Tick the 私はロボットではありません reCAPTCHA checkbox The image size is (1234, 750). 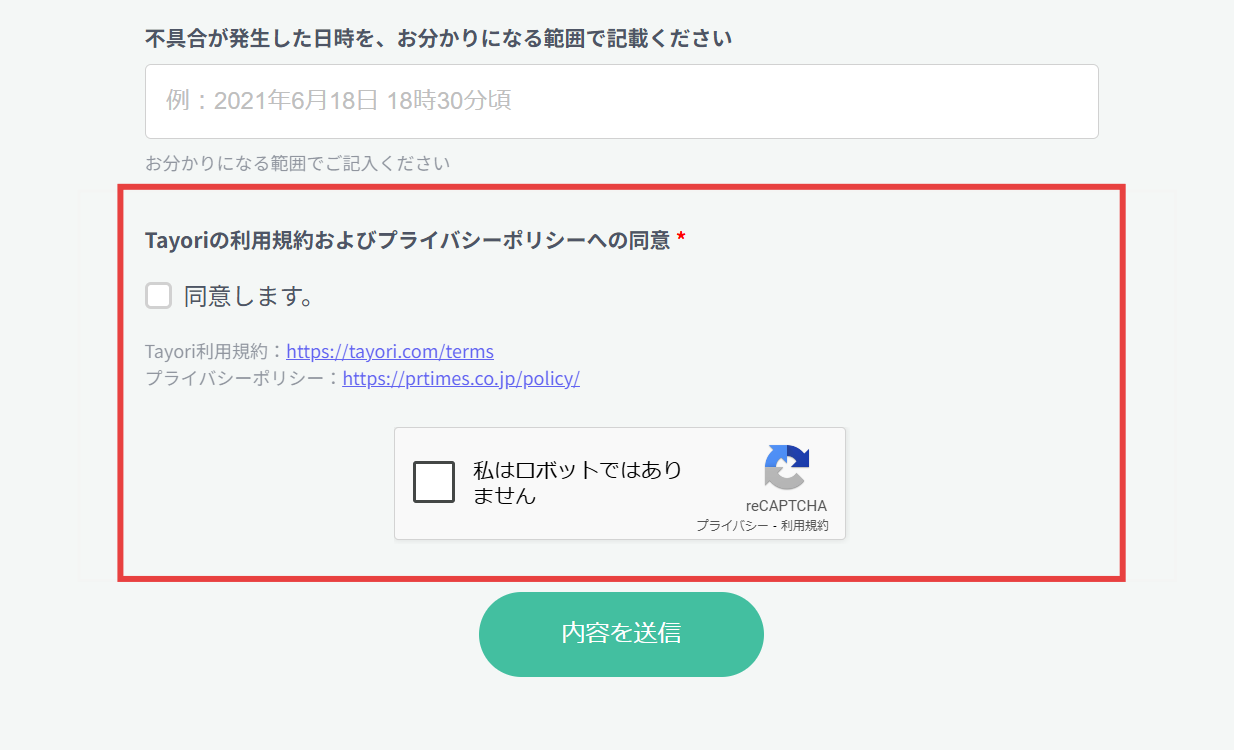[x=434, y=483]
